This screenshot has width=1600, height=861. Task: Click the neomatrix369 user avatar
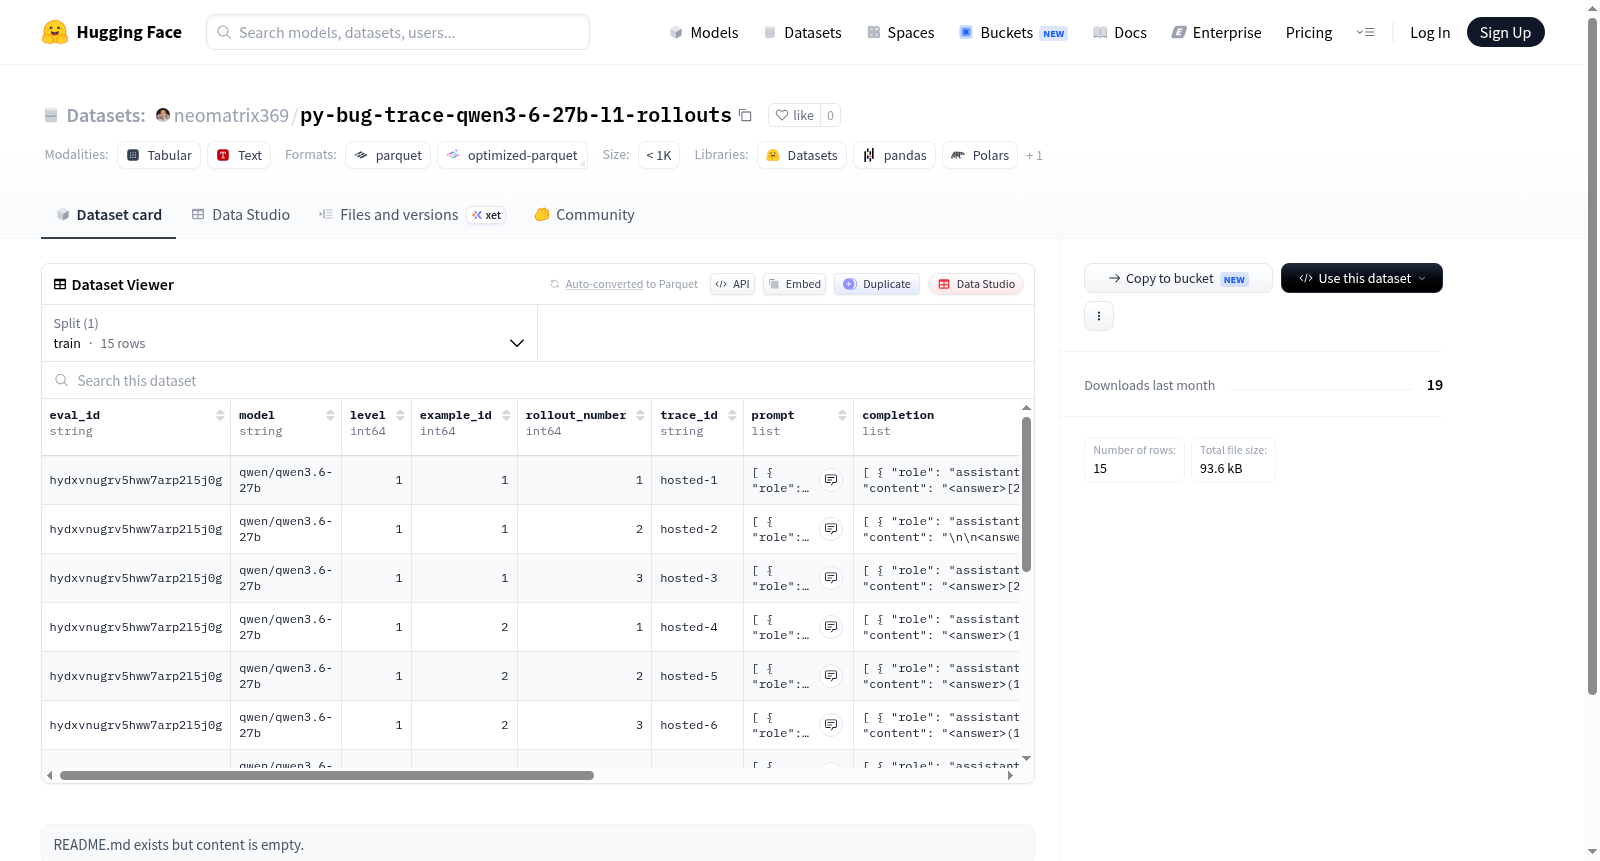163,115
